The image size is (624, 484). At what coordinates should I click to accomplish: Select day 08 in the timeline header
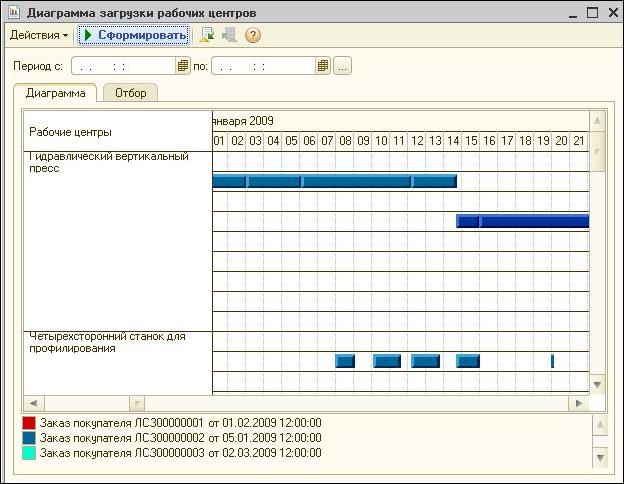[x=345, y=141]
